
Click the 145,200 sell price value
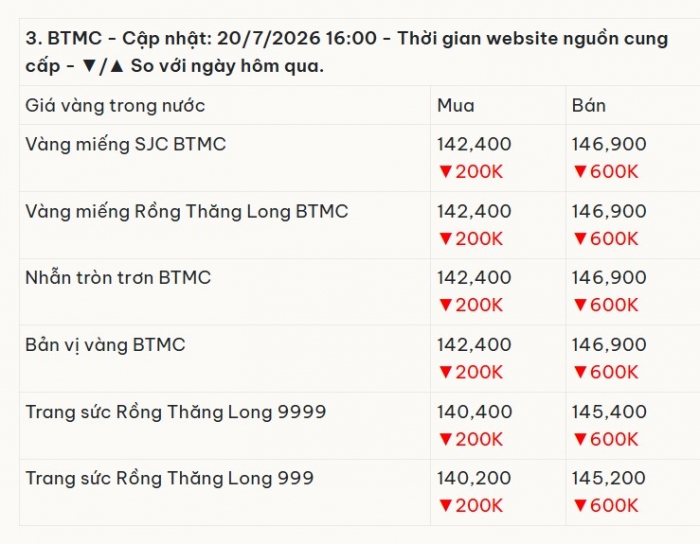pos(608,478)
